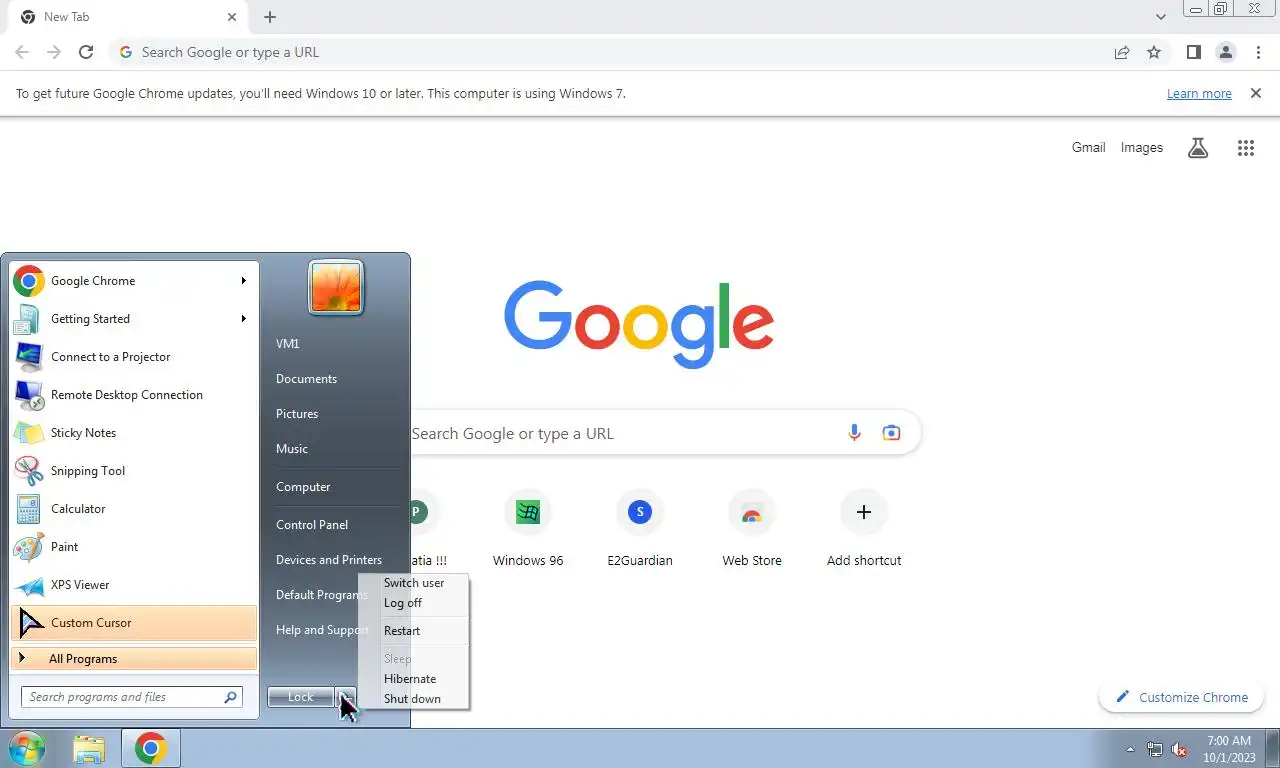Dismiss the update infobar
Viewport: 1280px width, 768px height.
(x=1256, y=93)
